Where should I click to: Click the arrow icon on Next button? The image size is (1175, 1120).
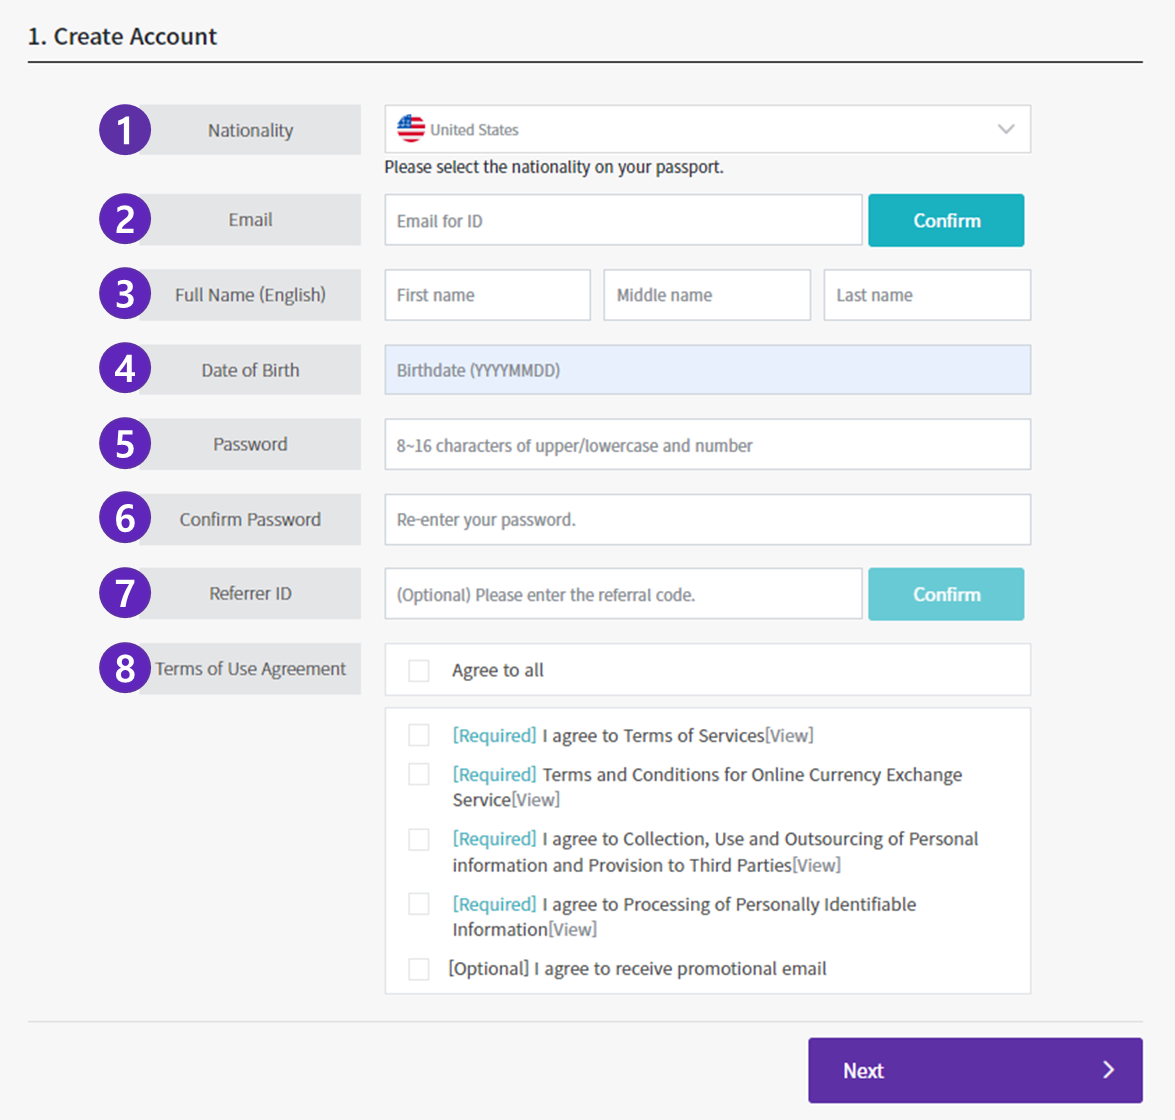coord(1108,1070)
